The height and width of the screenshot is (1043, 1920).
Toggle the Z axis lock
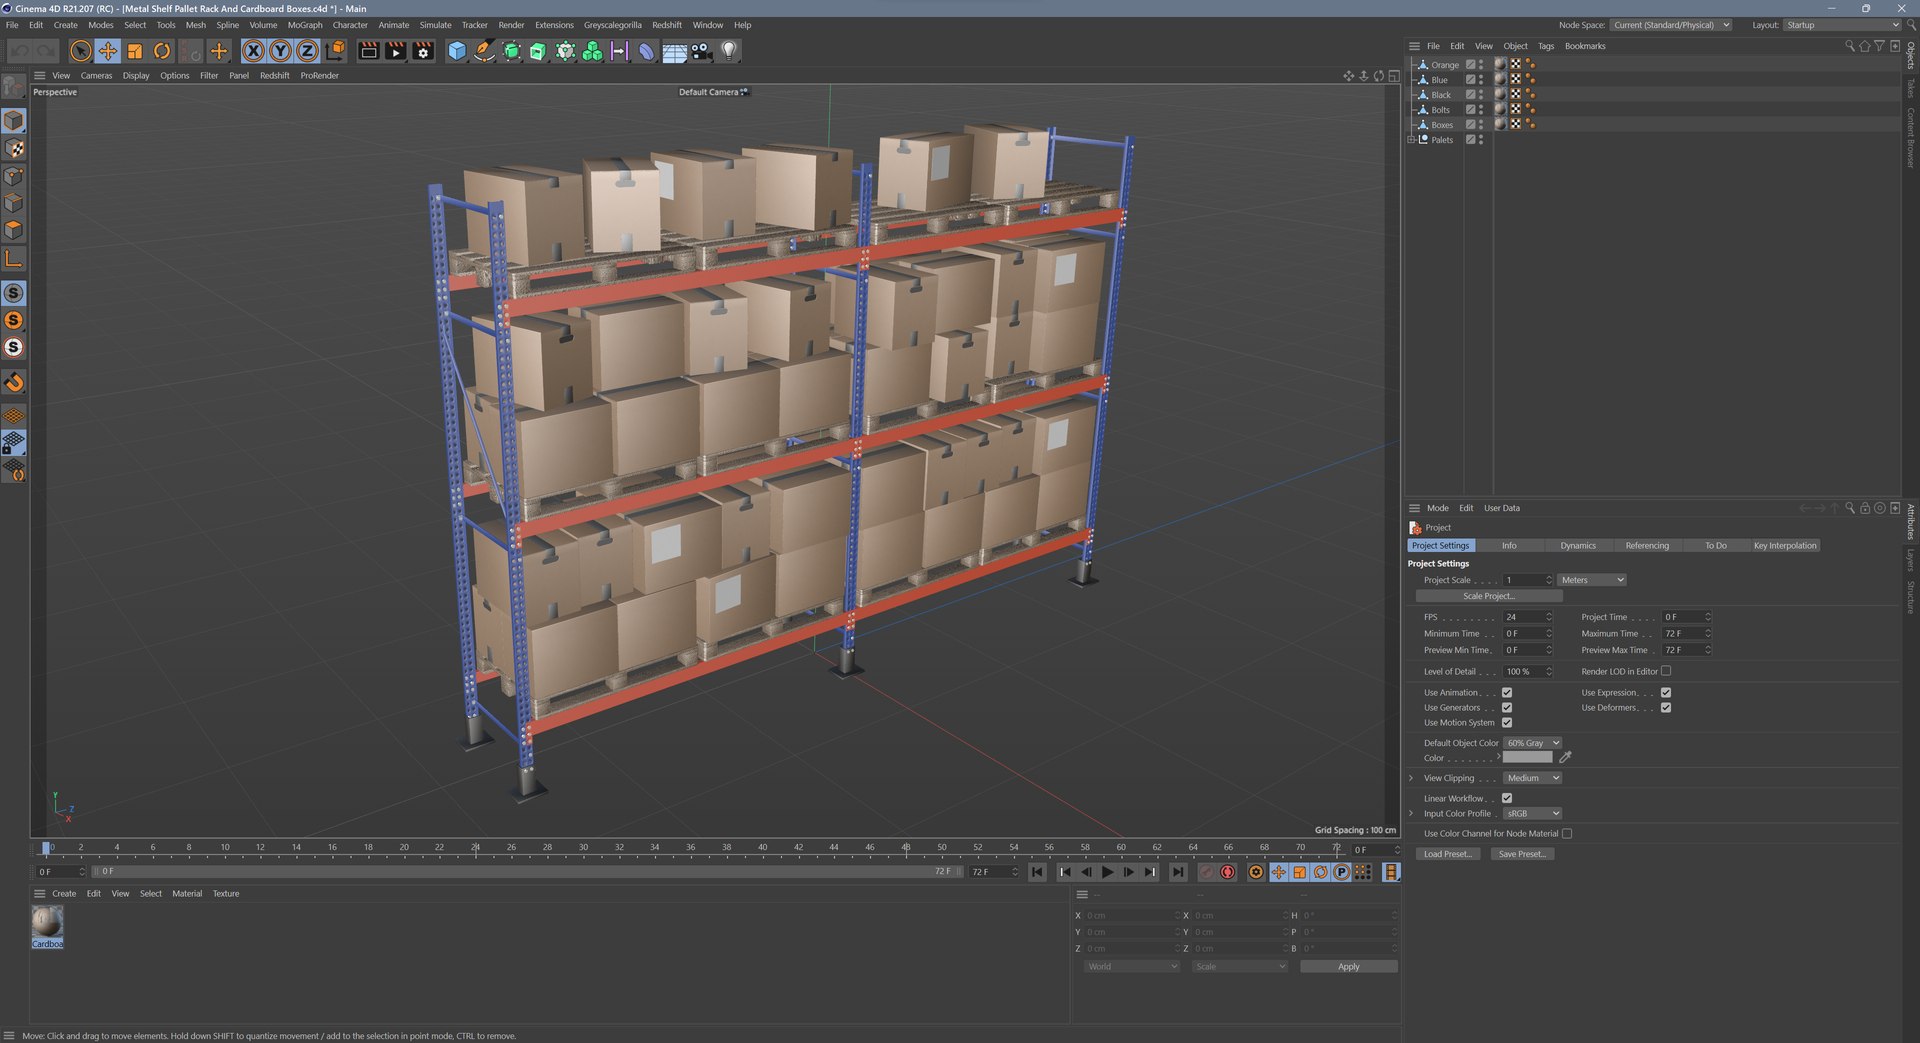point(308,51)
